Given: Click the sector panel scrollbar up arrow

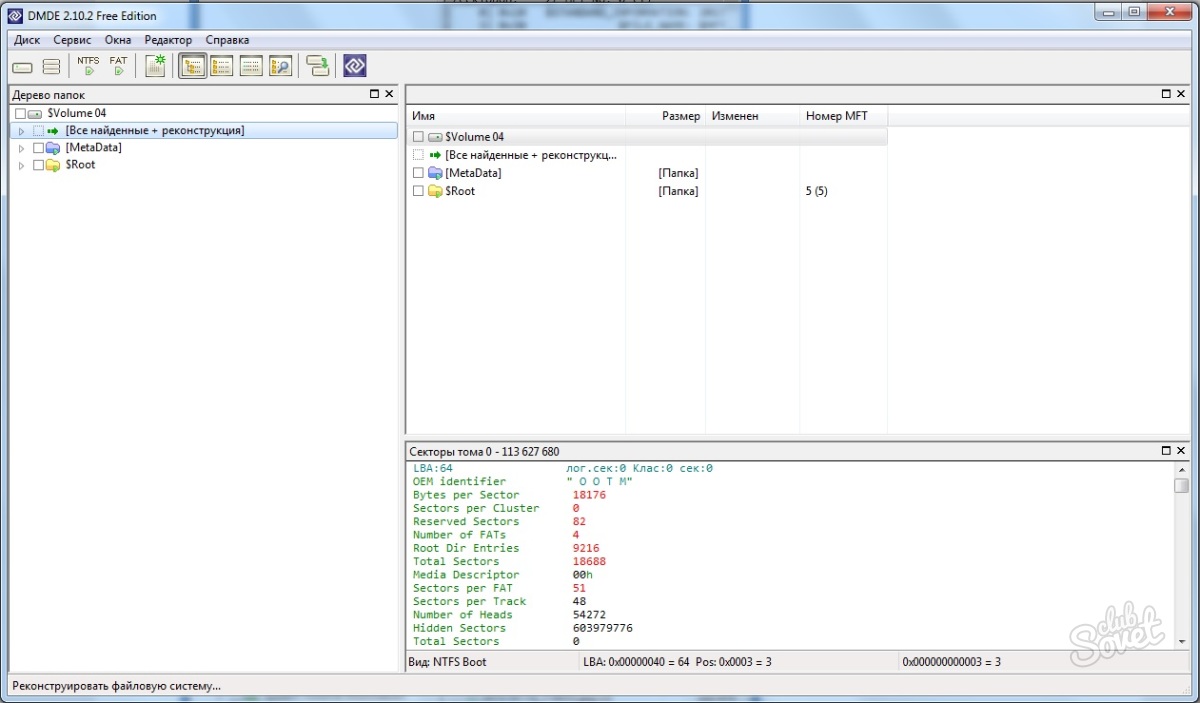Looking at the screenshot, I should (1181, 469).
